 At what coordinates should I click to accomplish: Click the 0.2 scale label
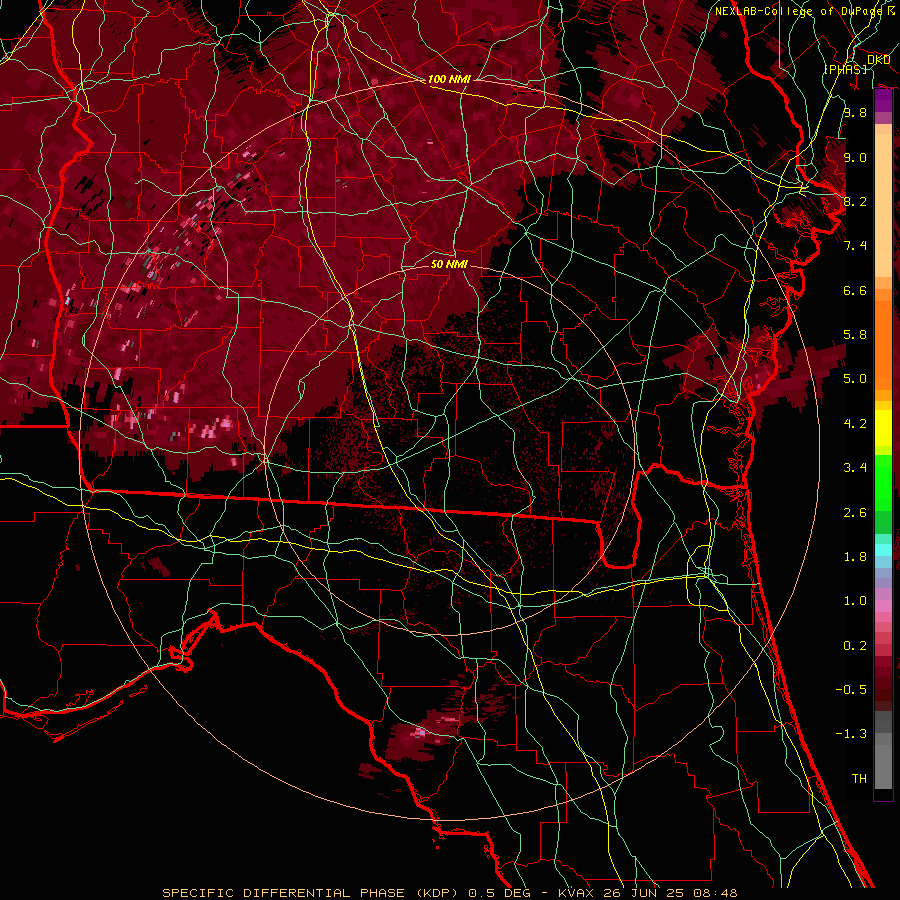[855, 646]
